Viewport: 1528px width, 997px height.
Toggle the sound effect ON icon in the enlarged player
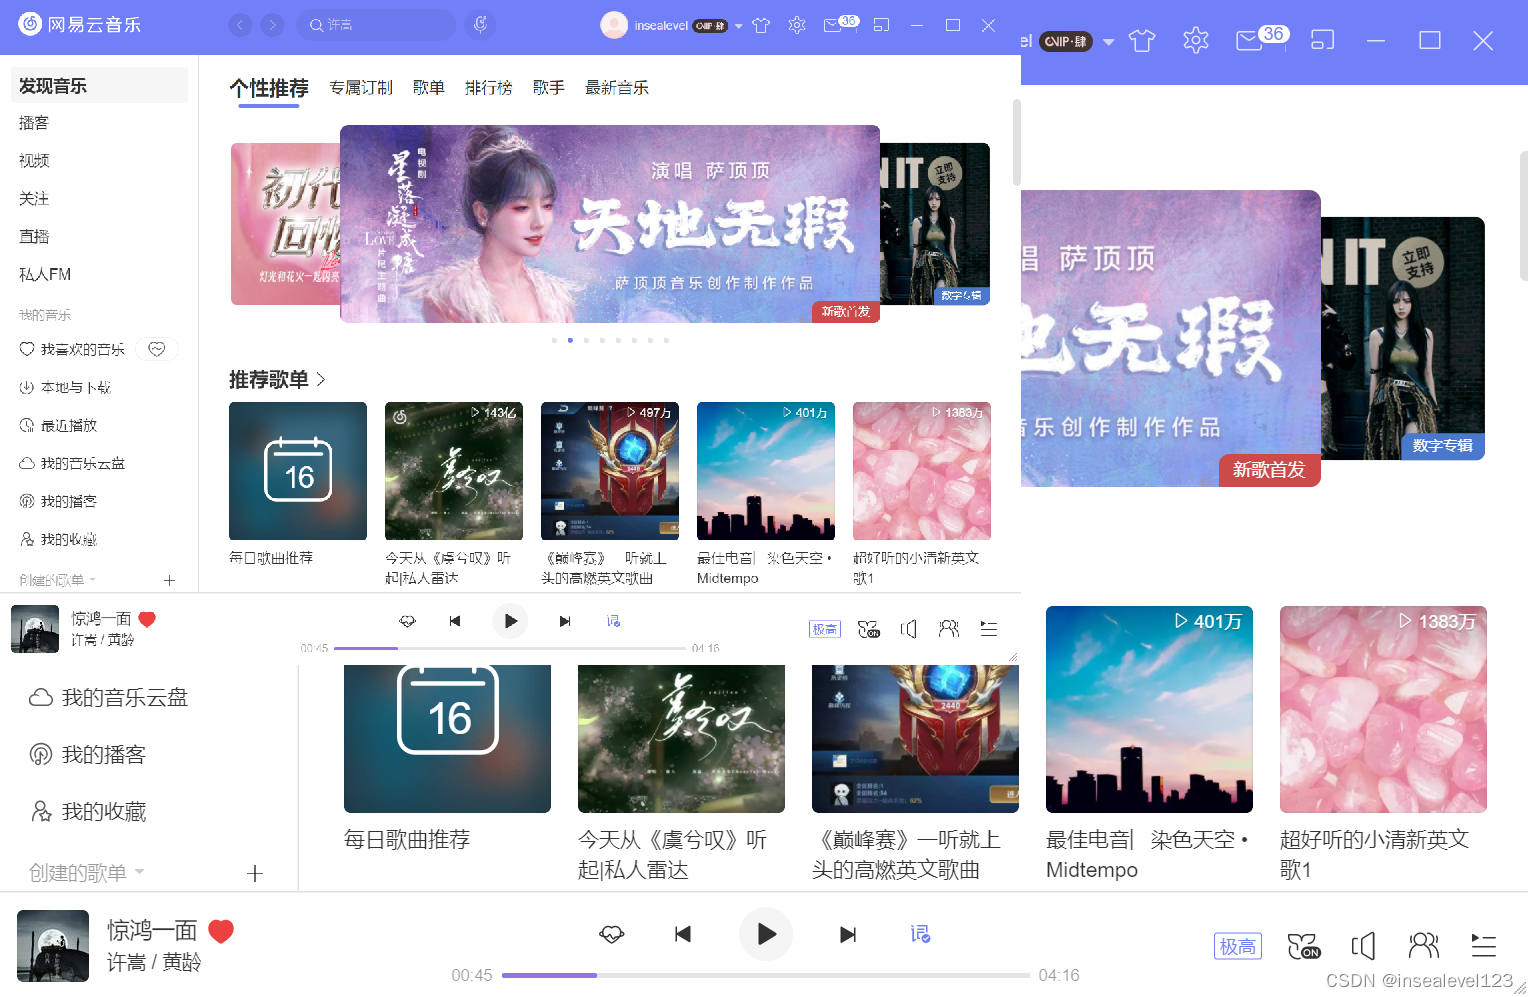click(1304, 946)
